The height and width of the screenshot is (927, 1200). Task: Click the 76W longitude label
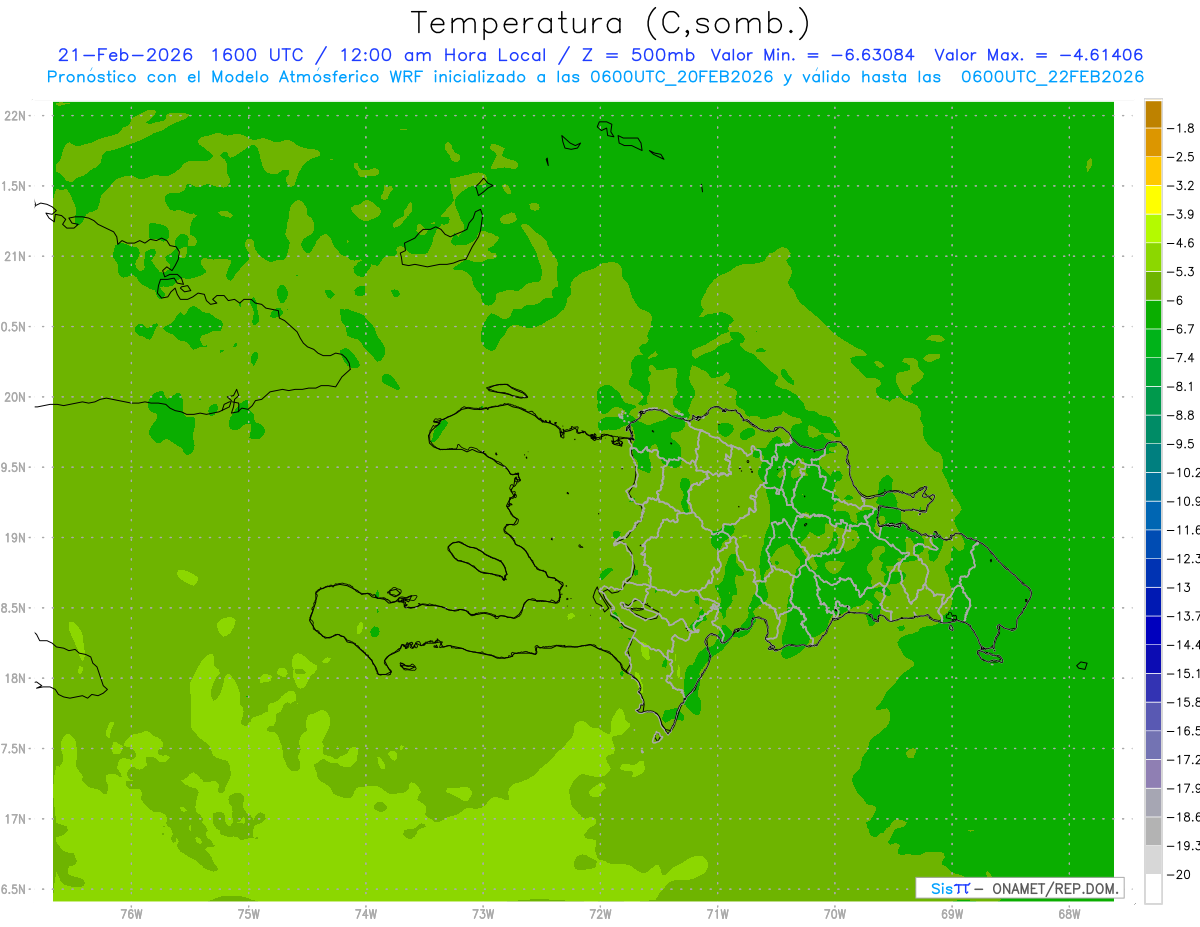tap(131, 914)
